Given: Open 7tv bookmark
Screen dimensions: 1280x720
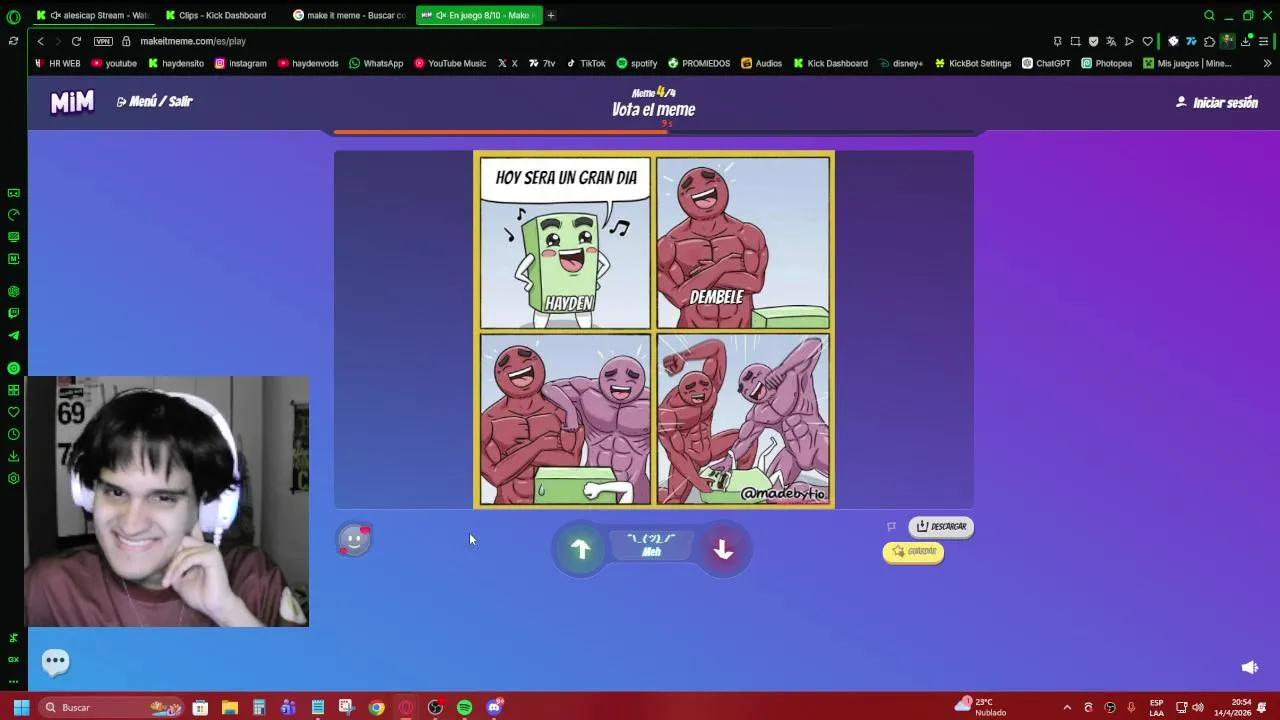Looking at the screenshot, I should coord(542,63).
